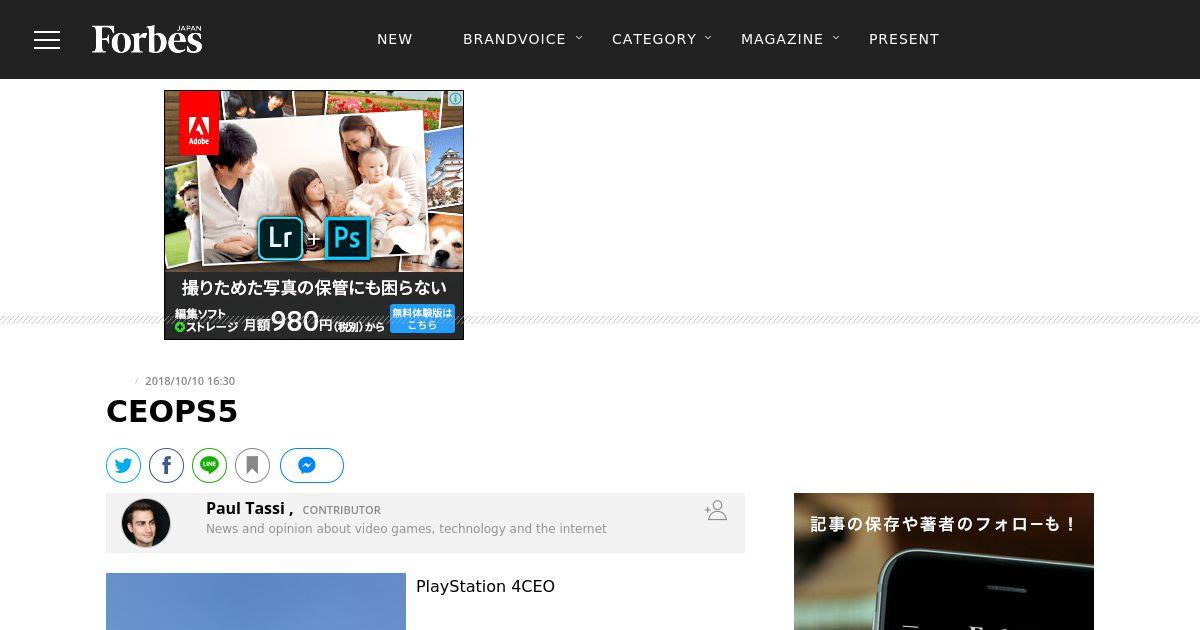Follow the author icon

[715, 511]
